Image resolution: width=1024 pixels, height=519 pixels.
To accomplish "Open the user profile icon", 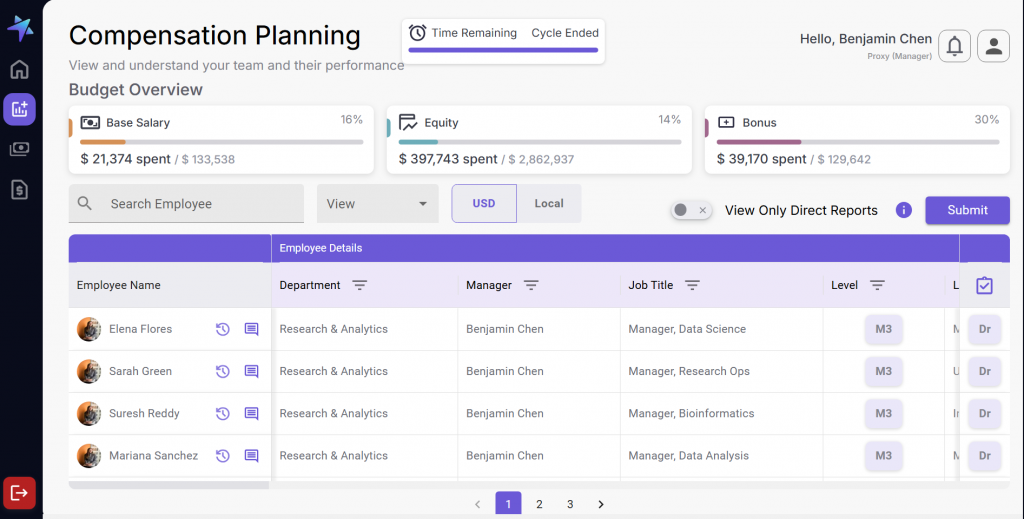I will (993, 46).
